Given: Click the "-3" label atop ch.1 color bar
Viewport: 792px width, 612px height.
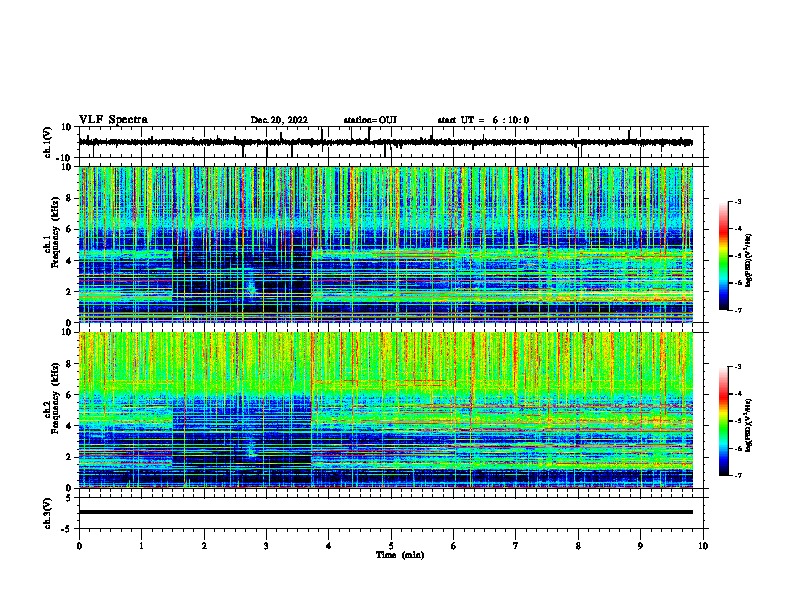Looking at the screenshot, I should pos(737,202).
